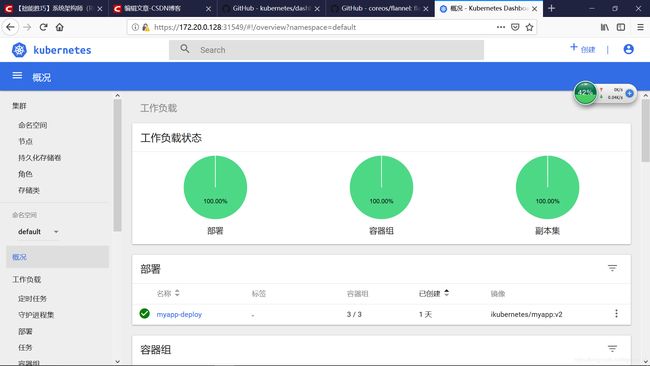This screenshot has height=366, width=650.
Task: Open 集群 cluster section in sidebar
Action: click(19, 106)
